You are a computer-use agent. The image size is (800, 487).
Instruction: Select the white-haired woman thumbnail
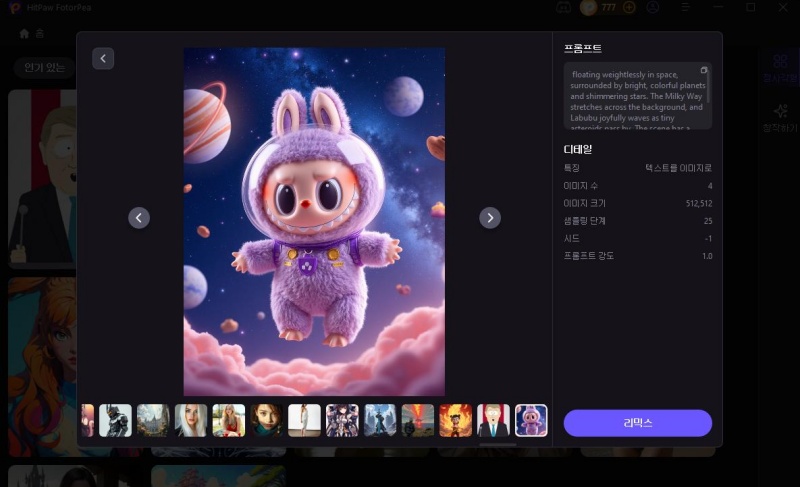coord(191,420)
